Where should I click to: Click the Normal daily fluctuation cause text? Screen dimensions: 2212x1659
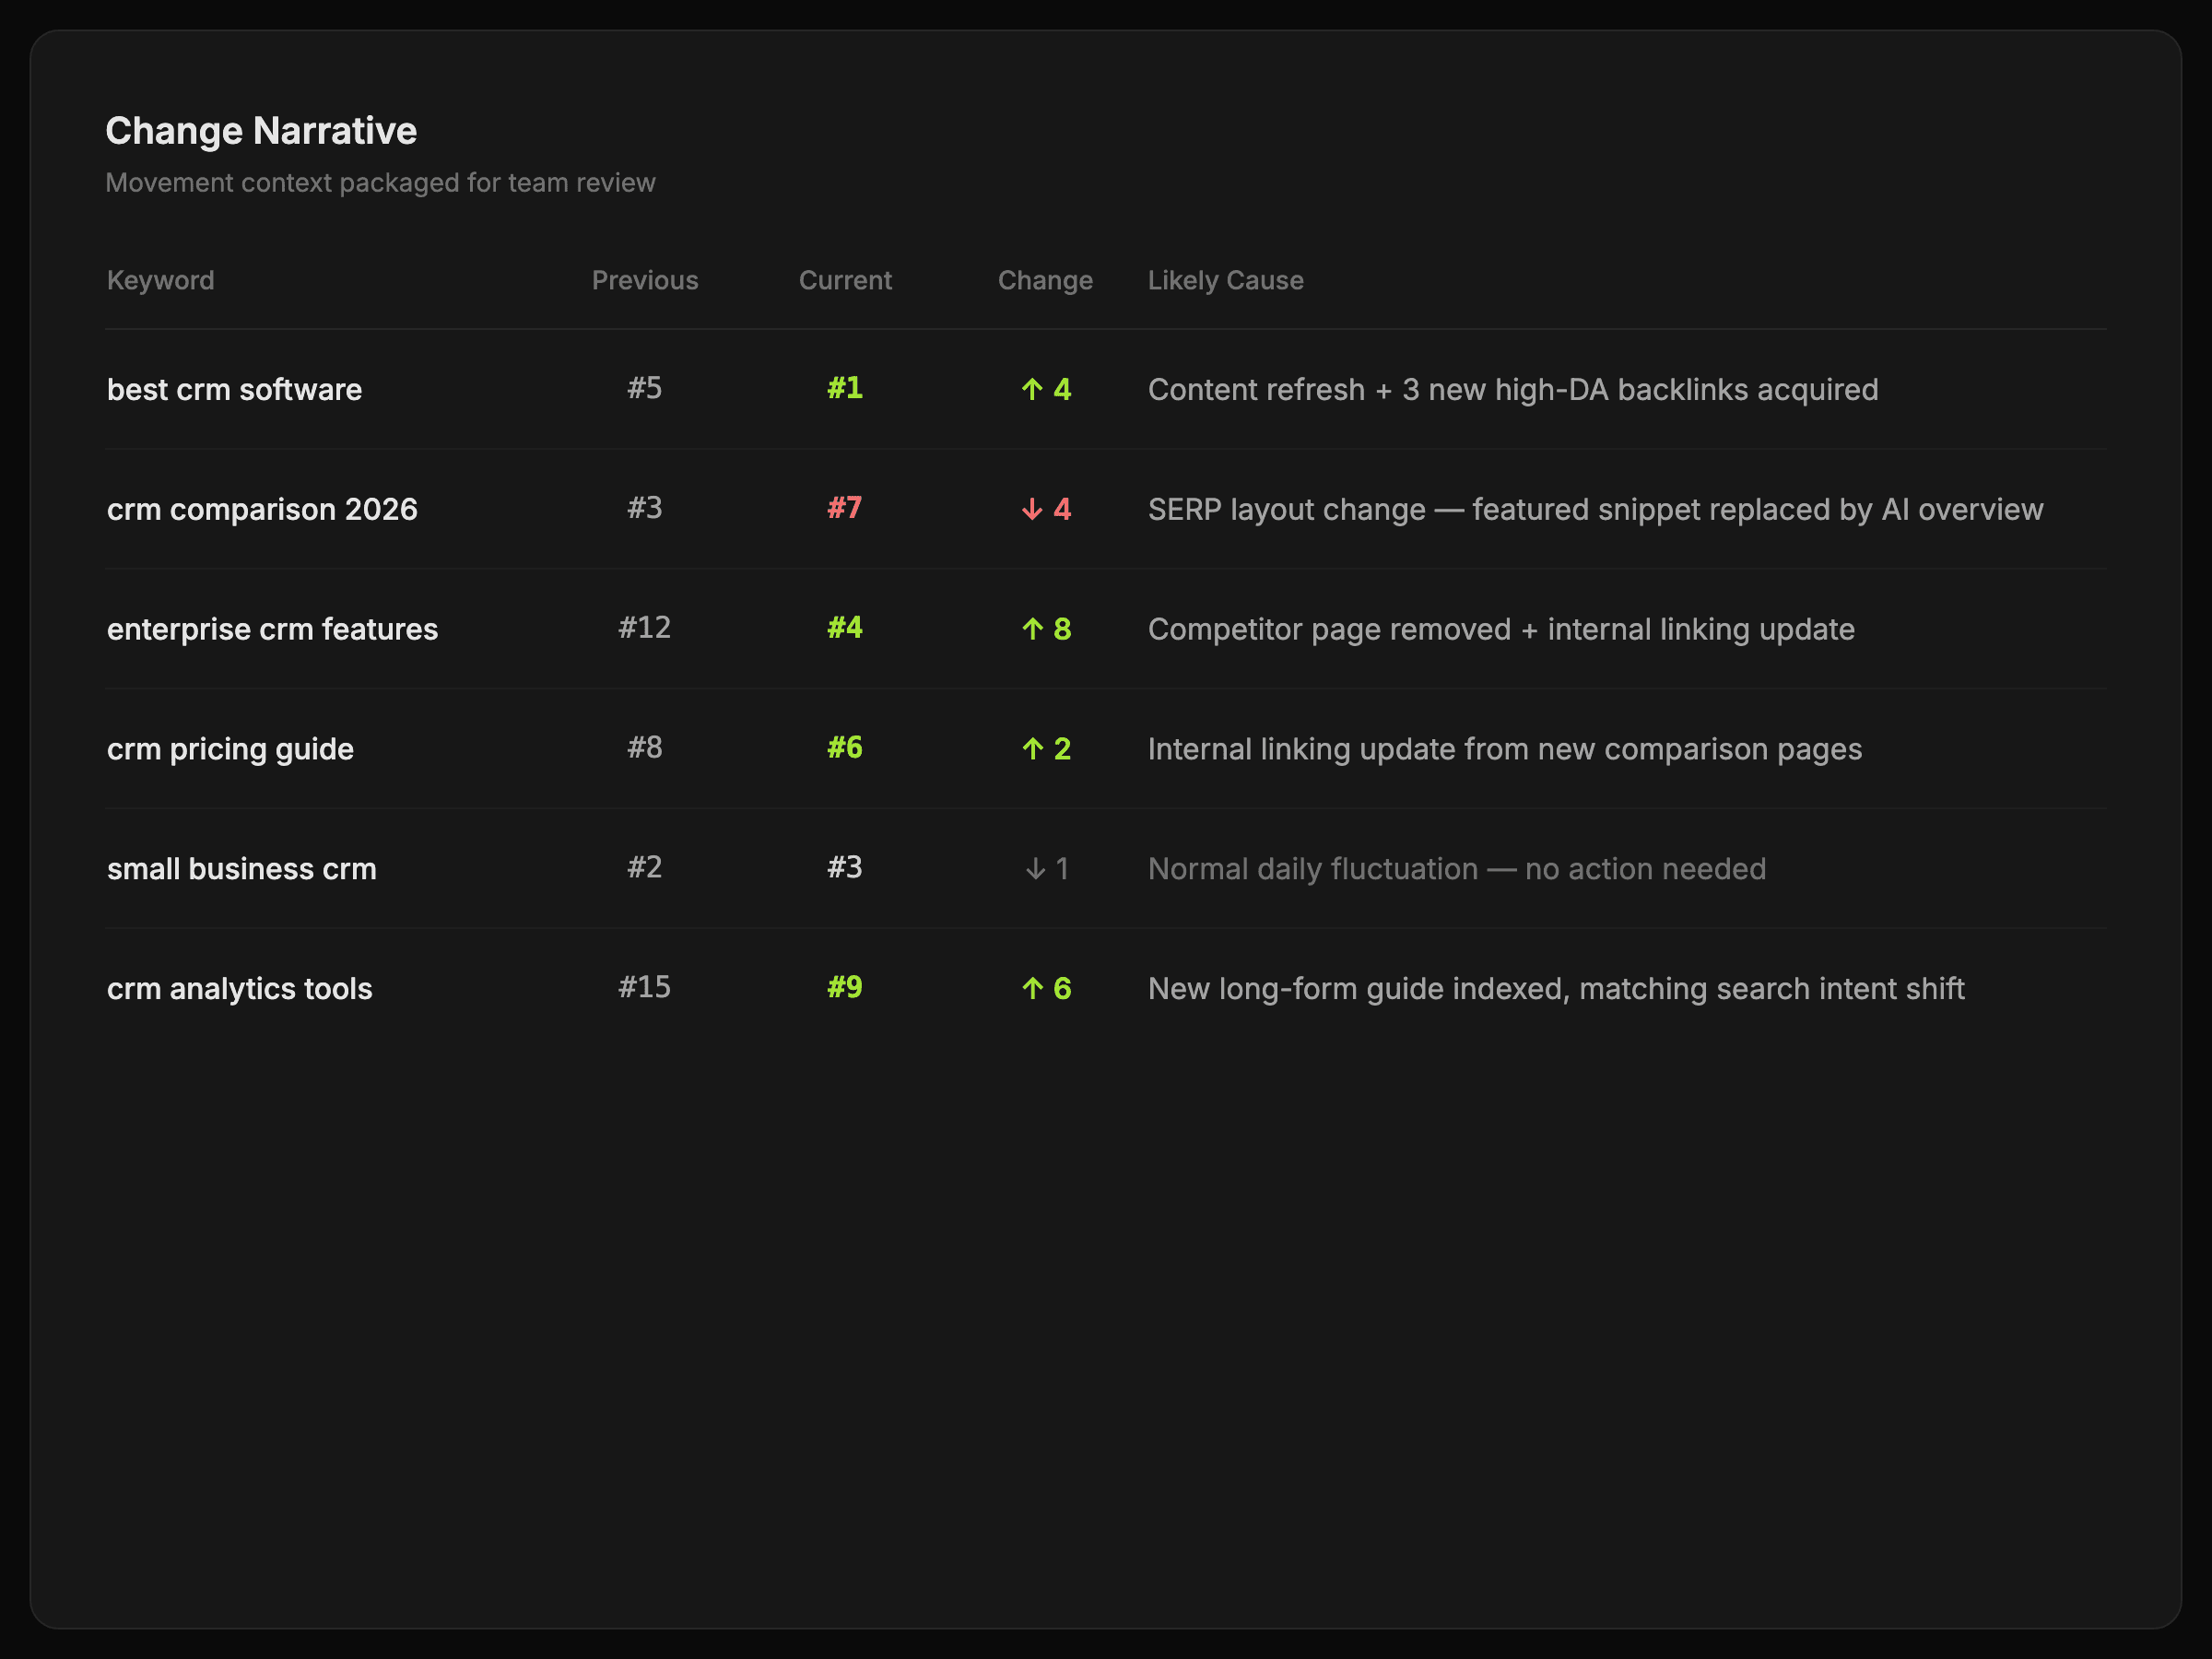coord(1456,869)
